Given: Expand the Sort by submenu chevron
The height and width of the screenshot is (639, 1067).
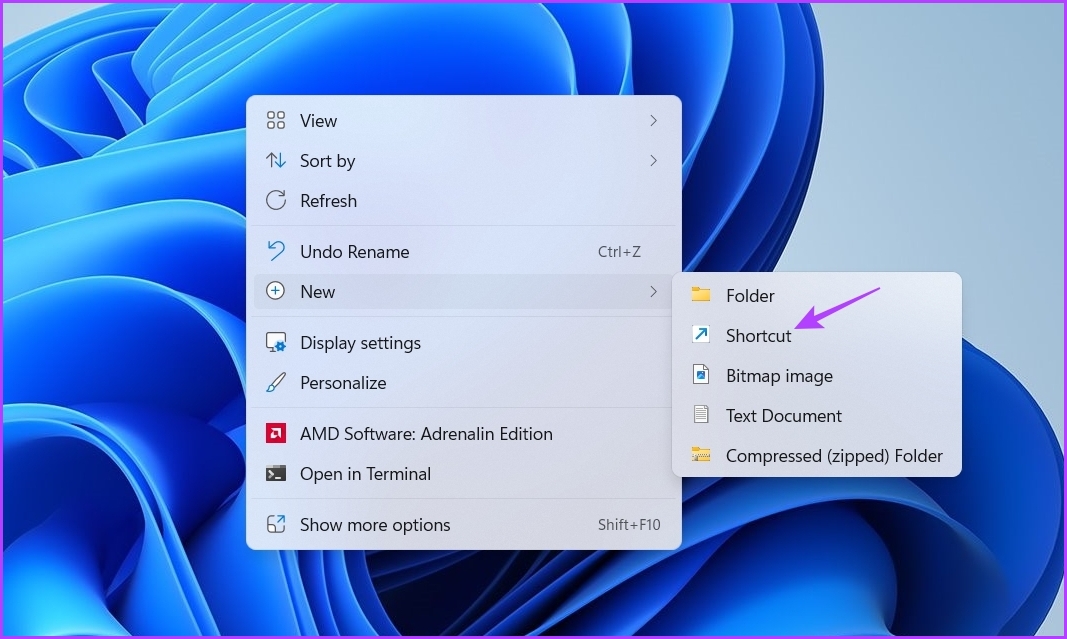Looking at the screenshot, I should tap(653, 161).
